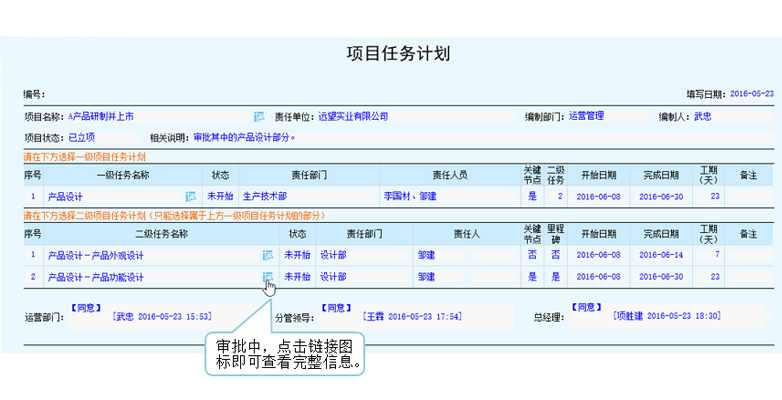Click link icon for 产品设计－产品外观设计 task
This screenshot has height=400, width=782.
coord(267,255)
